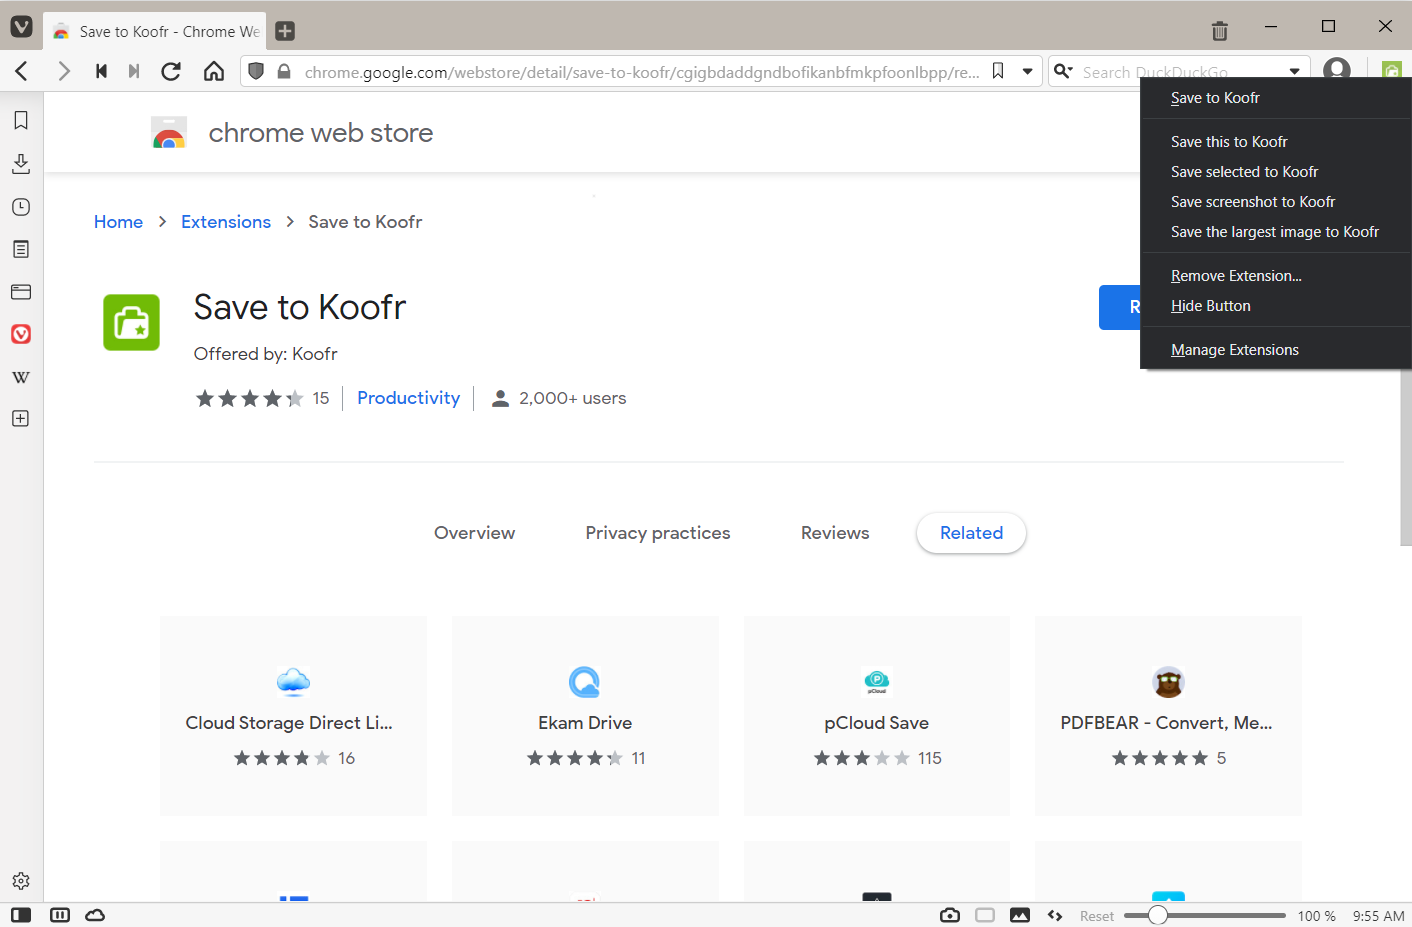
Task: Choose Save selected to Koofr
Action: (1276, 172)
